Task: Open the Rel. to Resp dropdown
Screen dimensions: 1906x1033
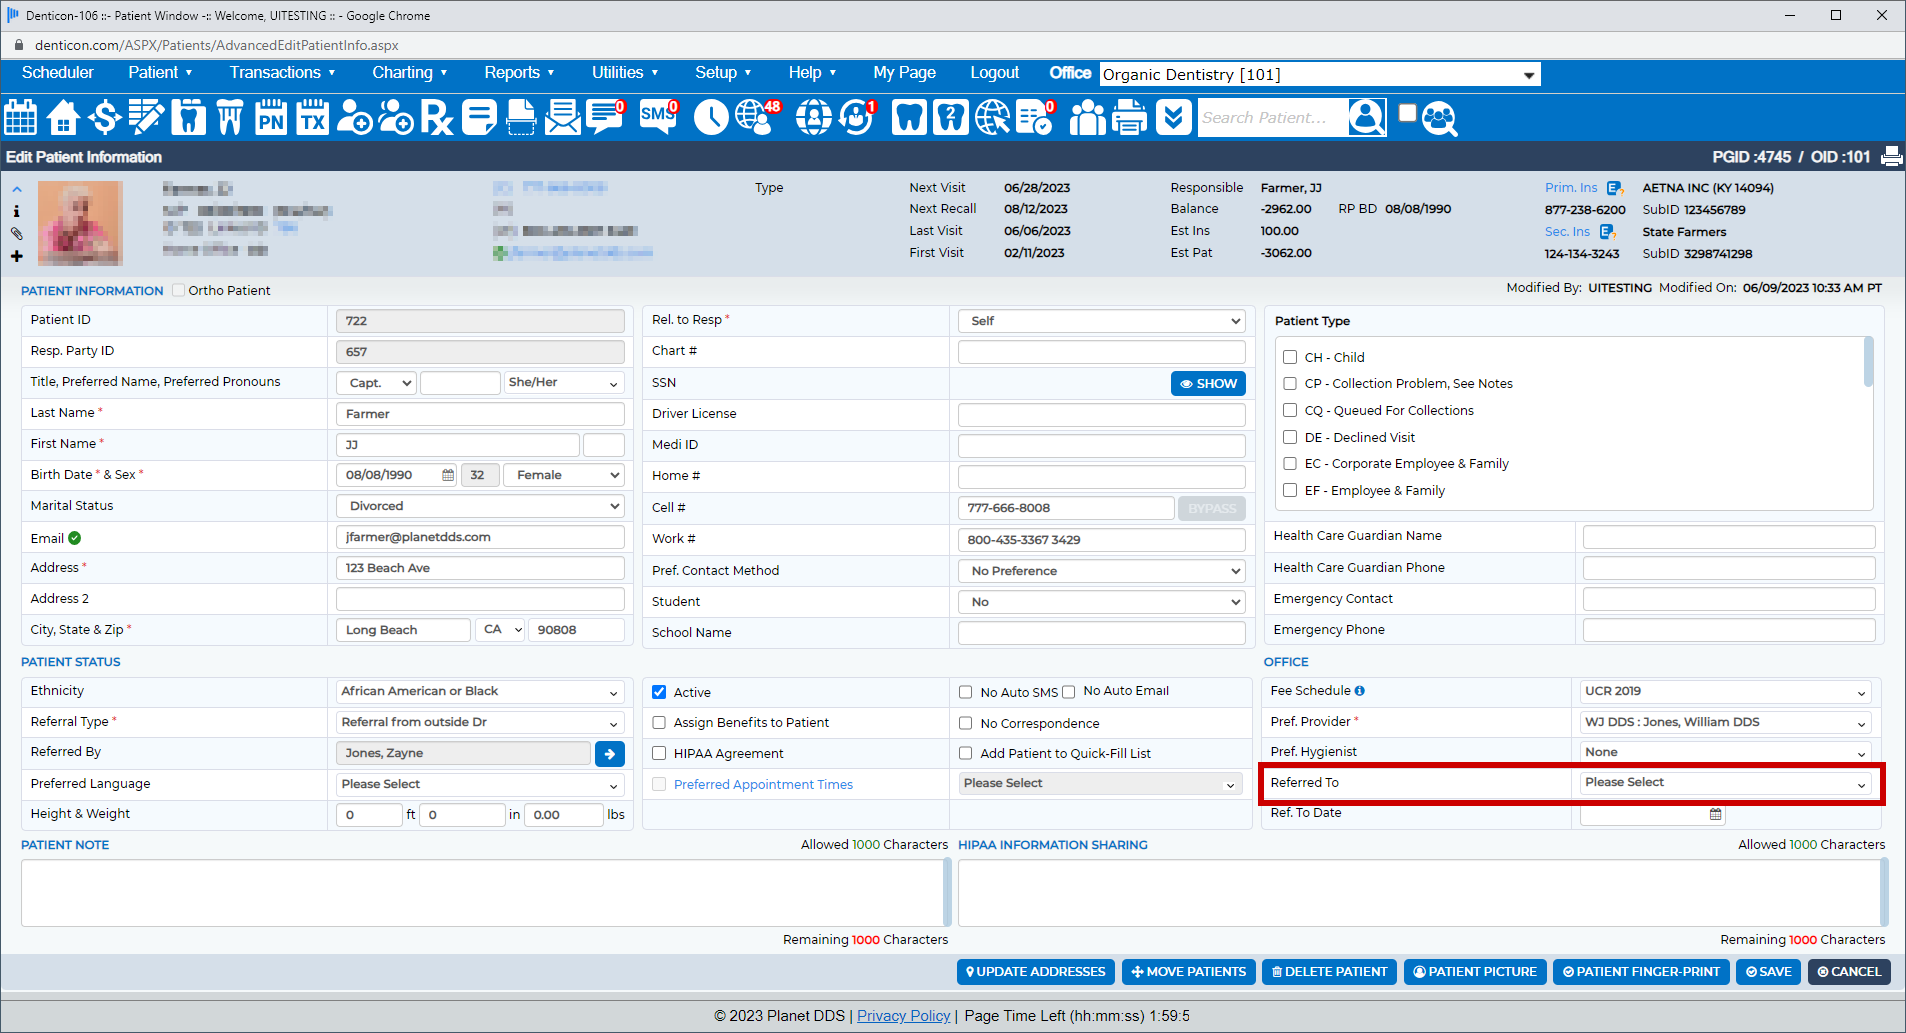Action: (1101, 321)
